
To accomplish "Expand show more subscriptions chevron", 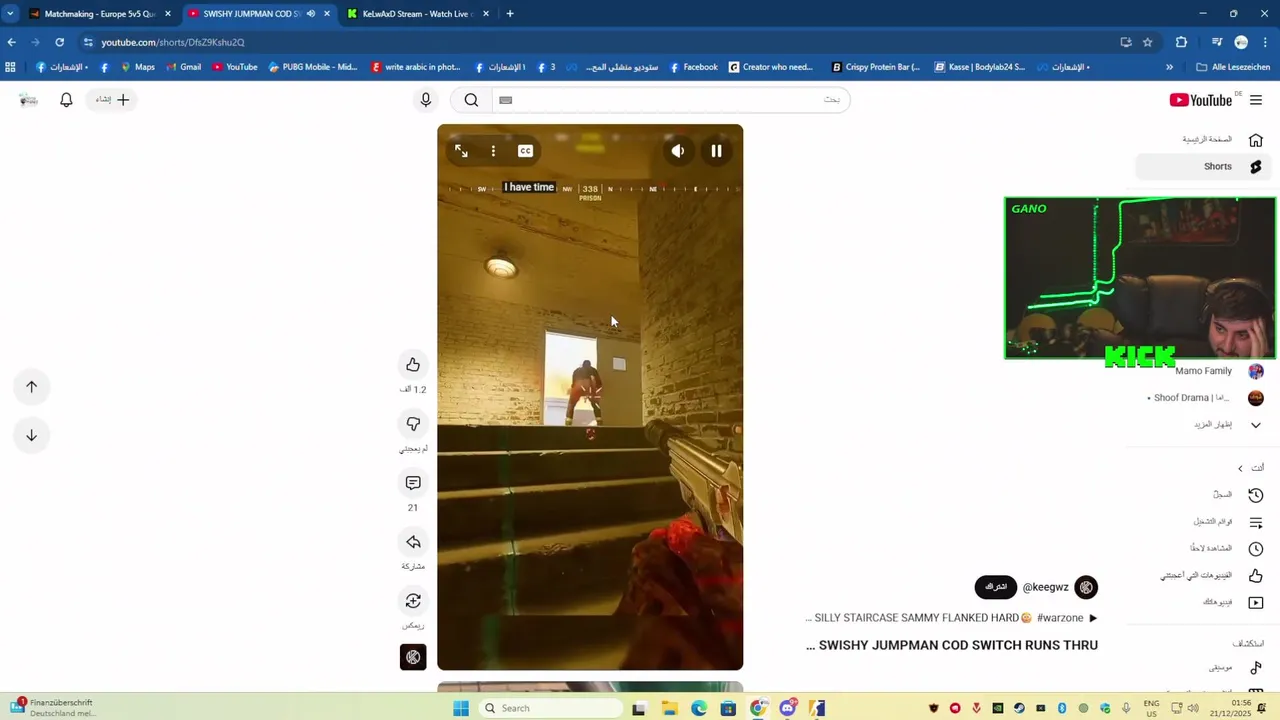I will click(1256, 425).
